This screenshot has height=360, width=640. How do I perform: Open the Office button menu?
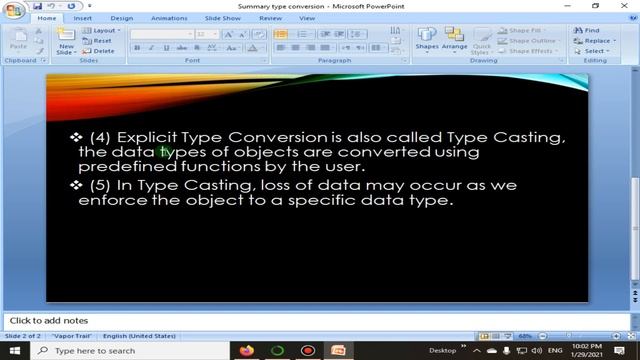tap(14, 10)
